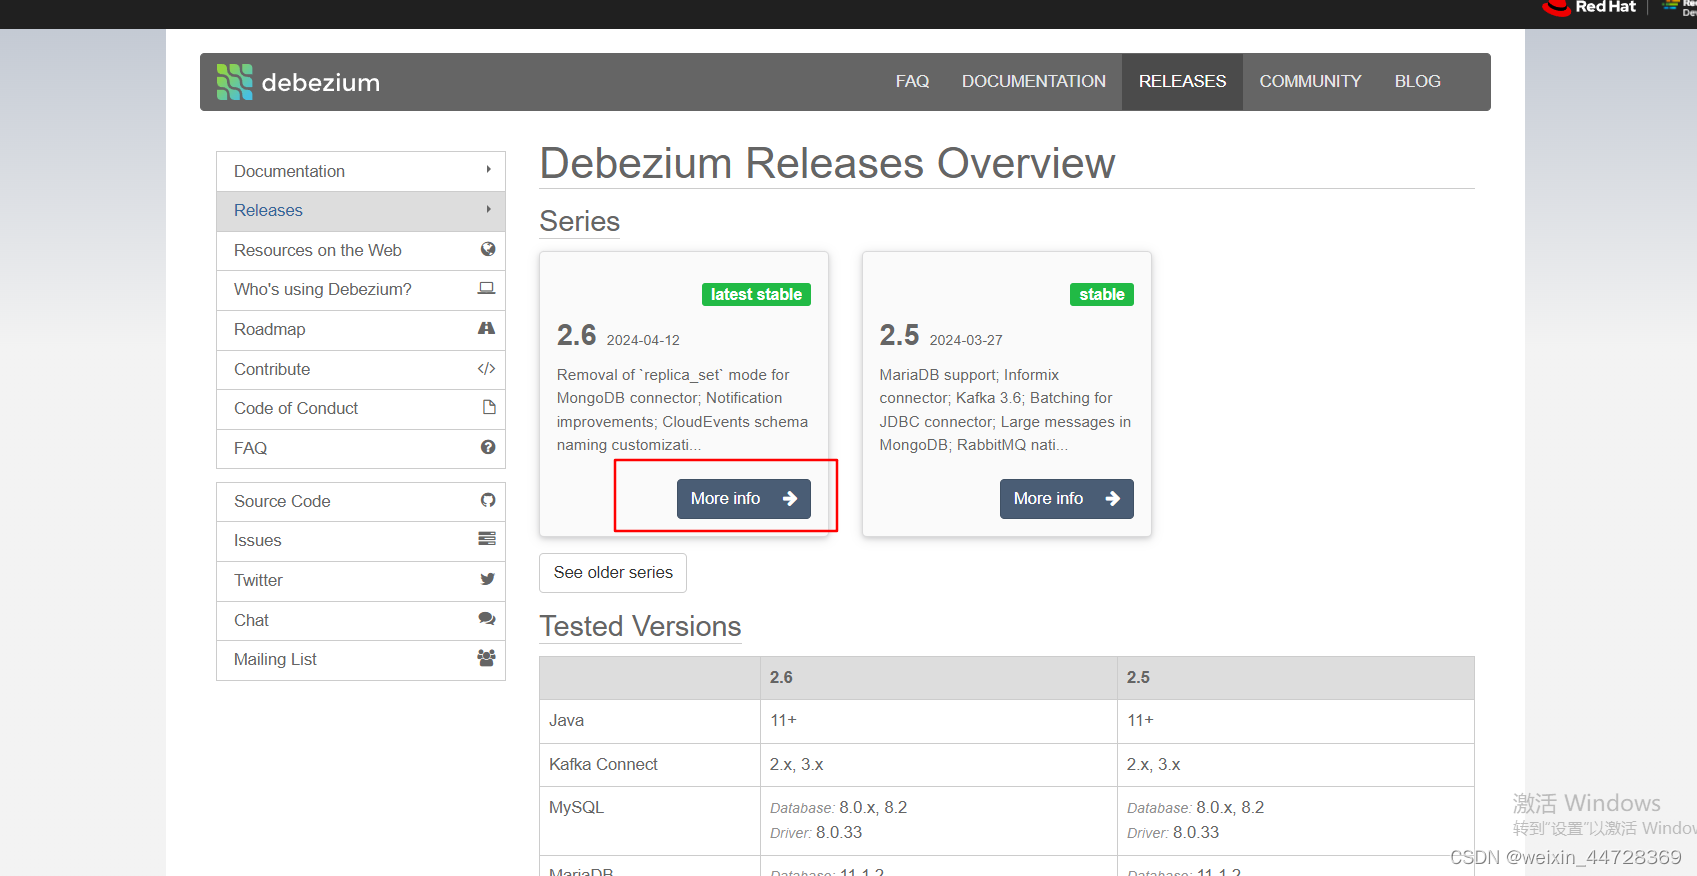The image size is (1697, 876).
Task: Select the RELEASES navigation tab
Action: [1182, 81]
